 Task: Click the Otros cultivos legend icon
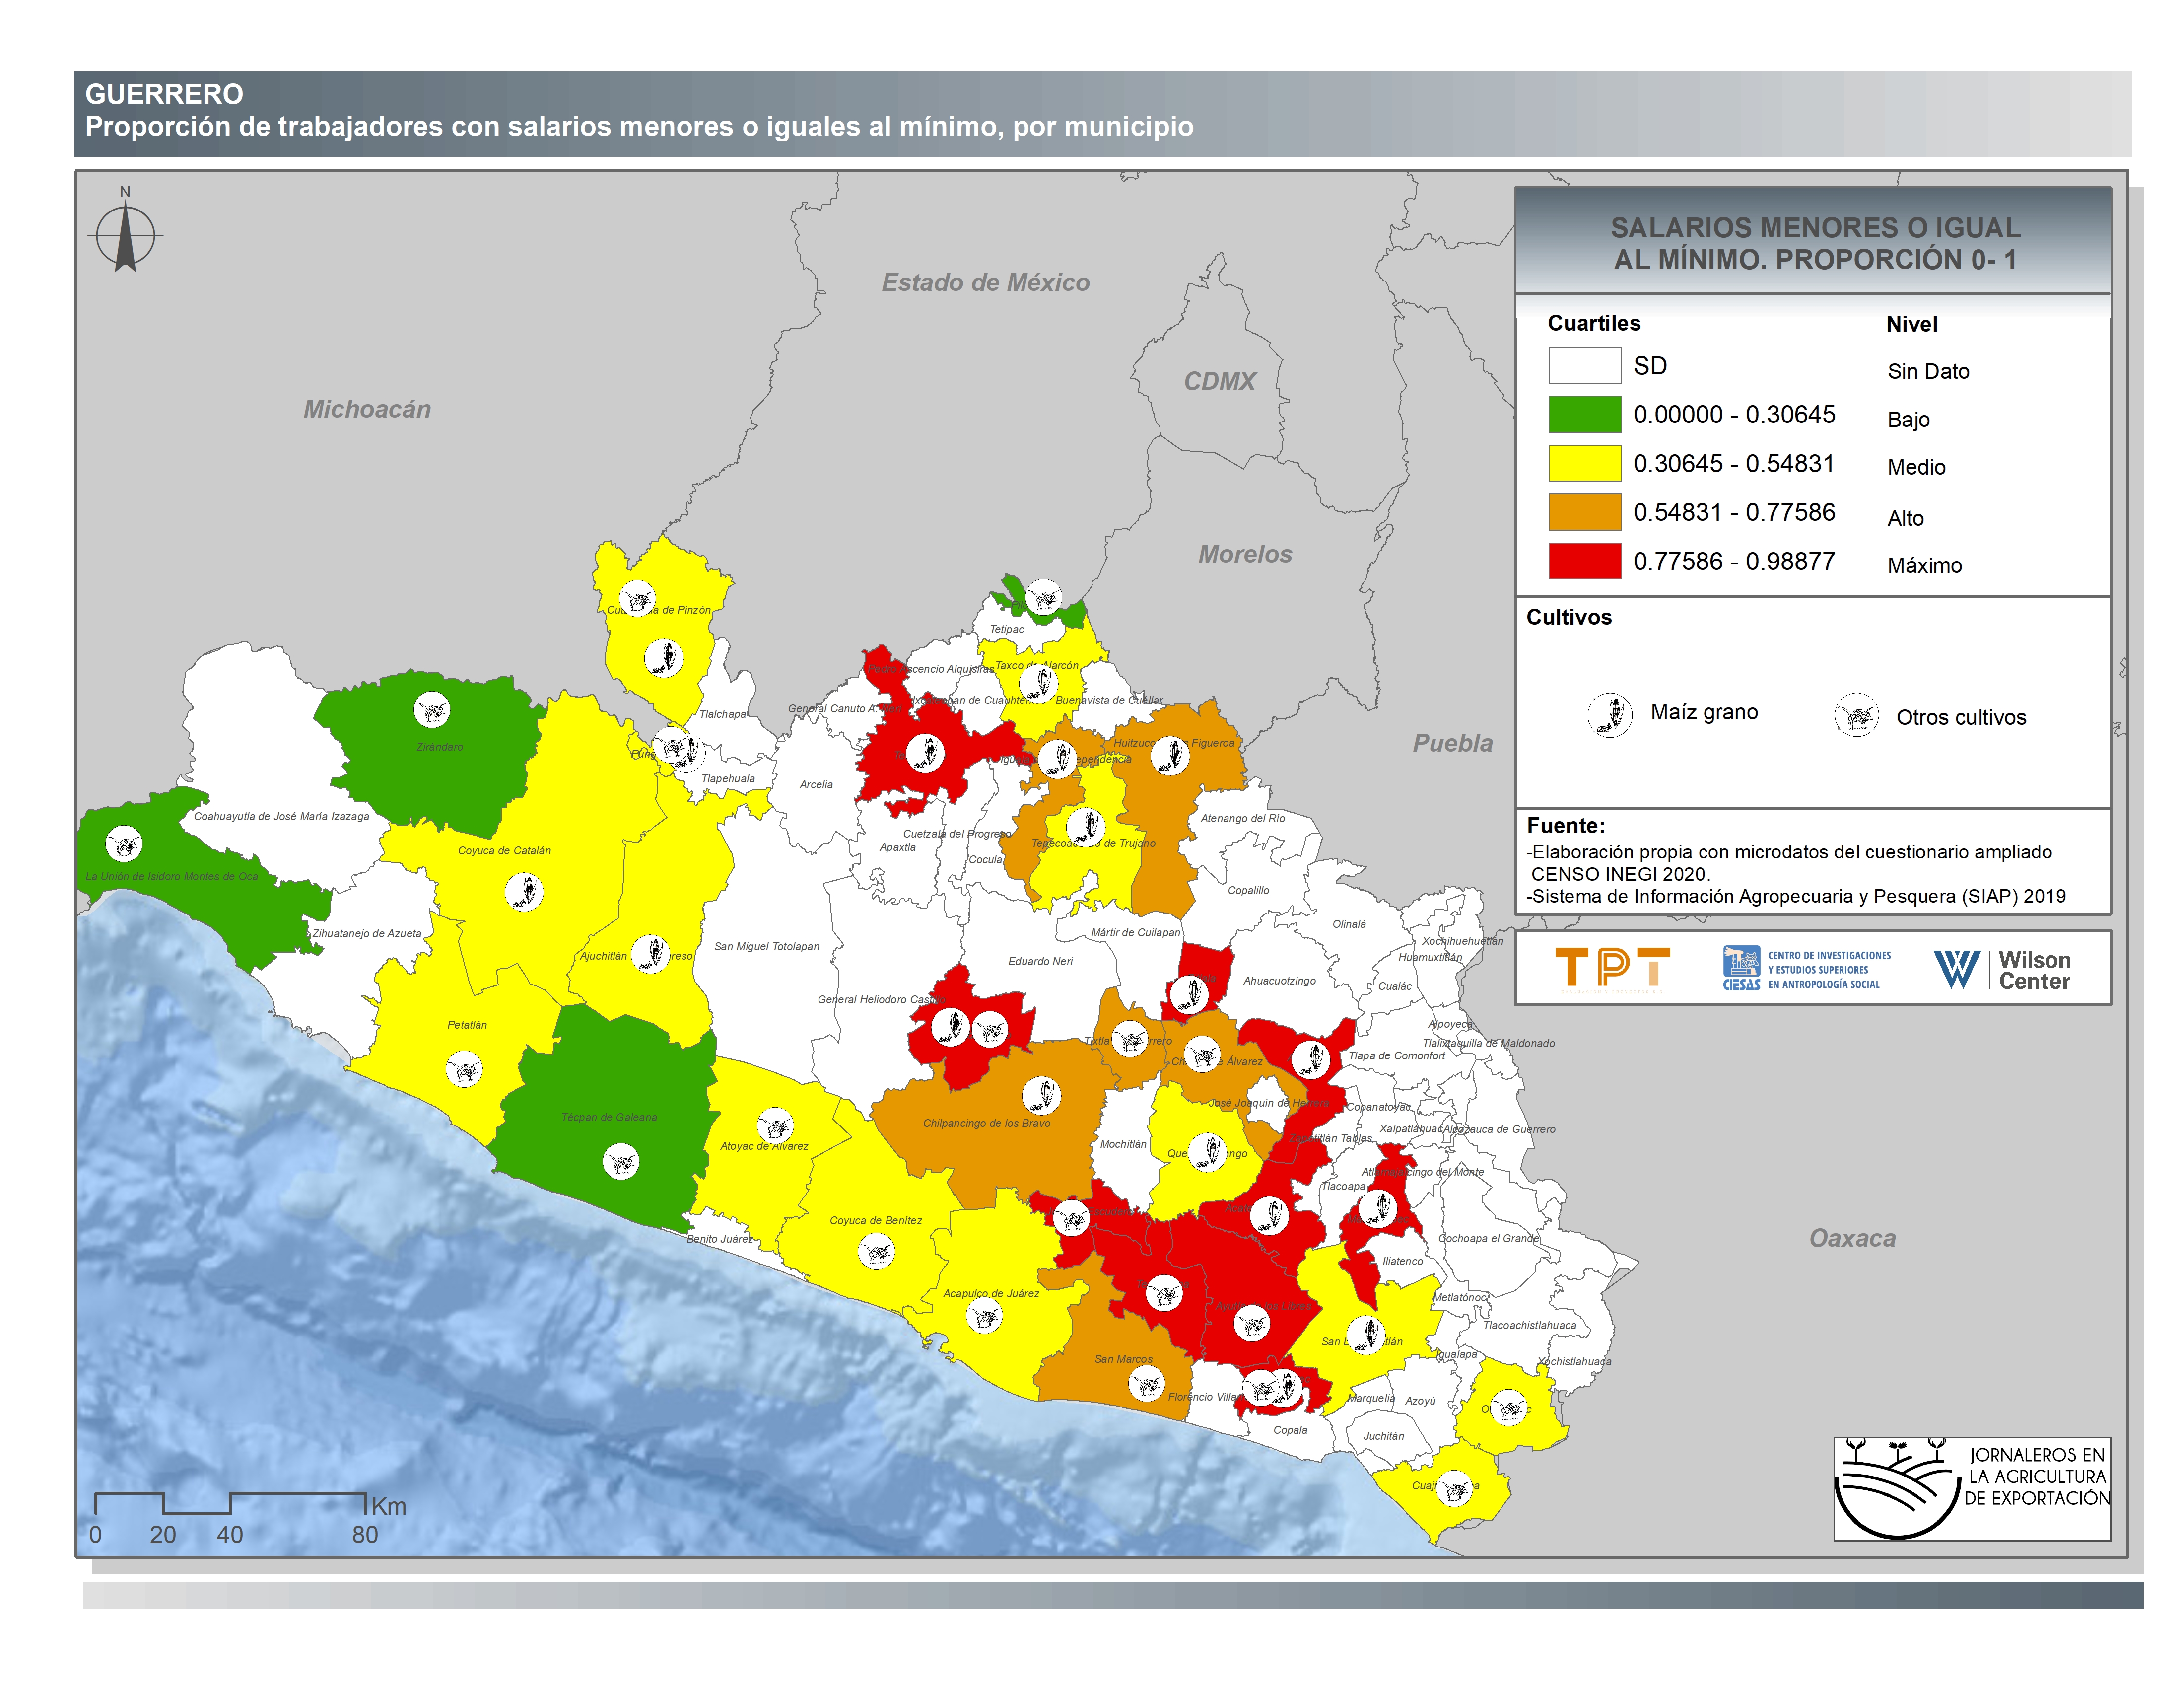click(1856, 716)
